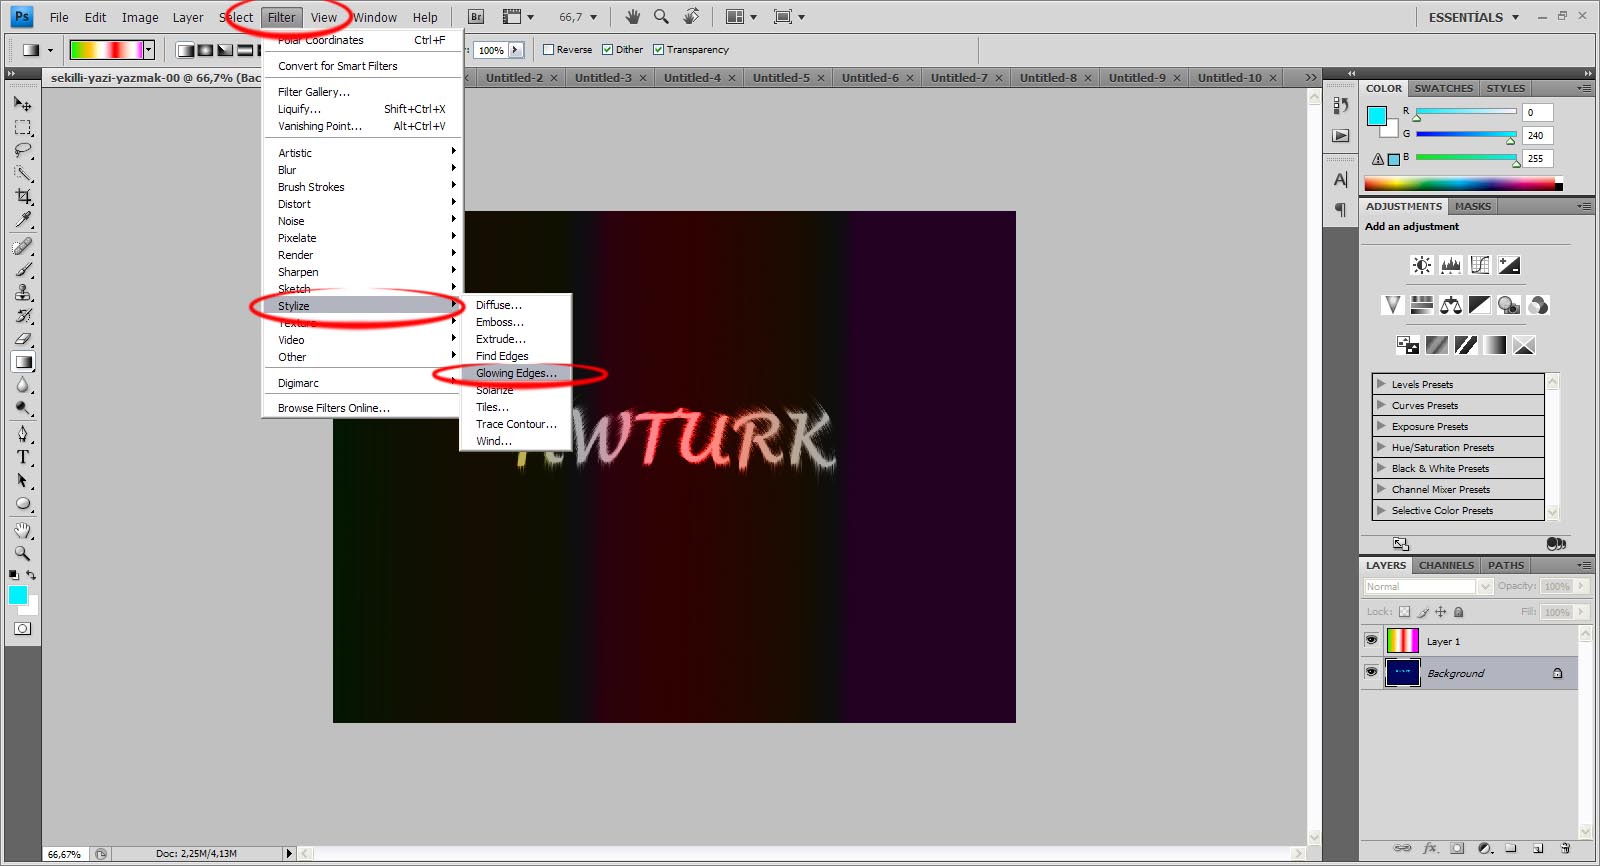
Task: Expand Curves Presets list
Action: coord(1381,405)
